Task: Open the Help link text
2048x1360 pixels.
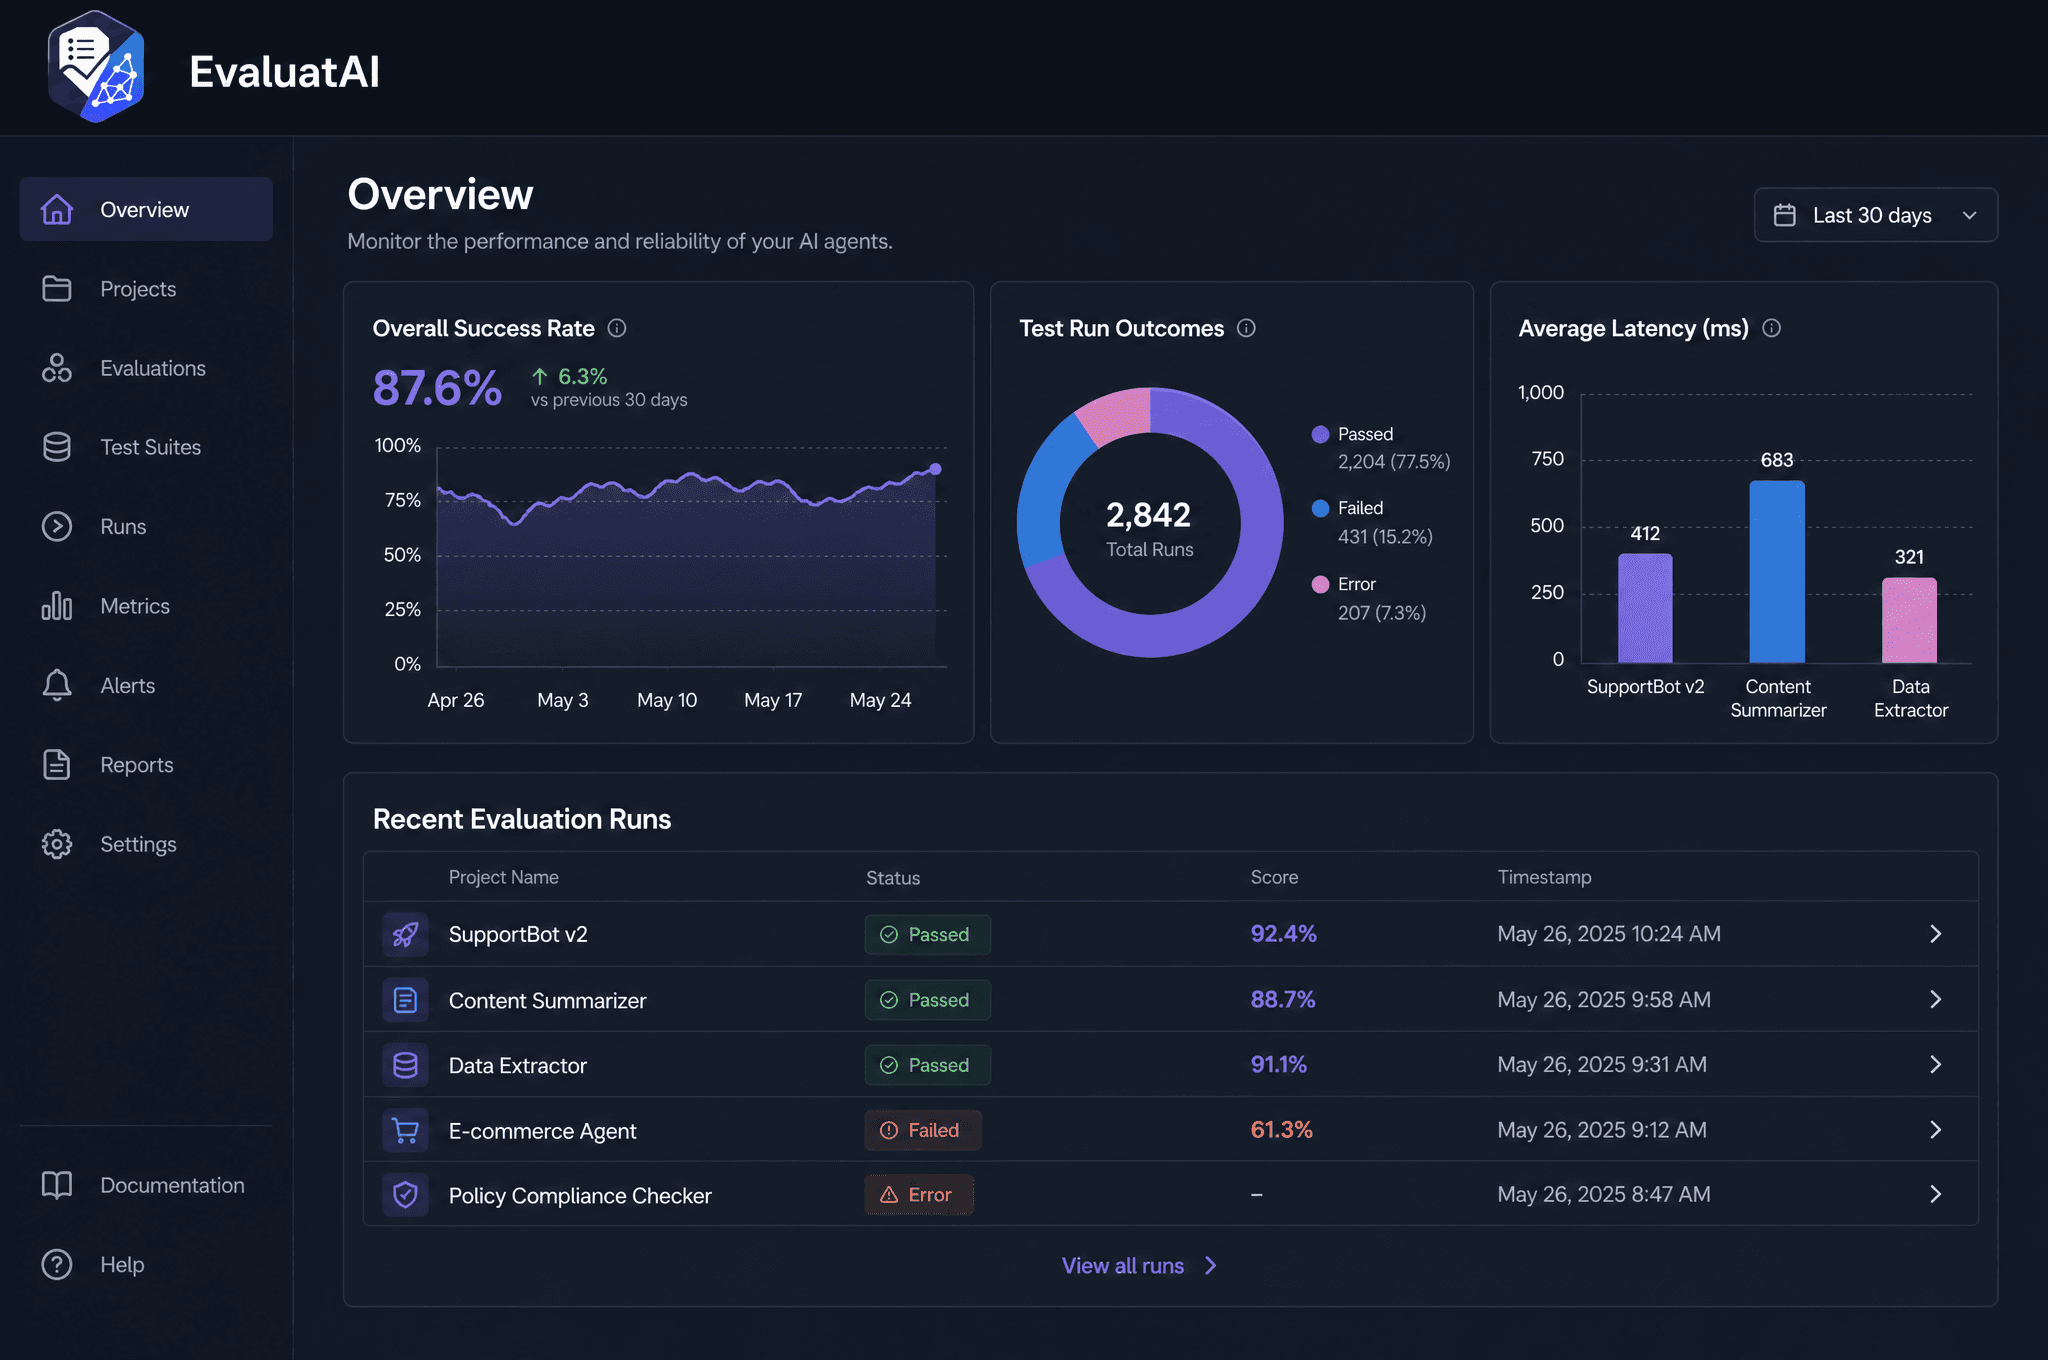Action: click(x=122, y=1264)
